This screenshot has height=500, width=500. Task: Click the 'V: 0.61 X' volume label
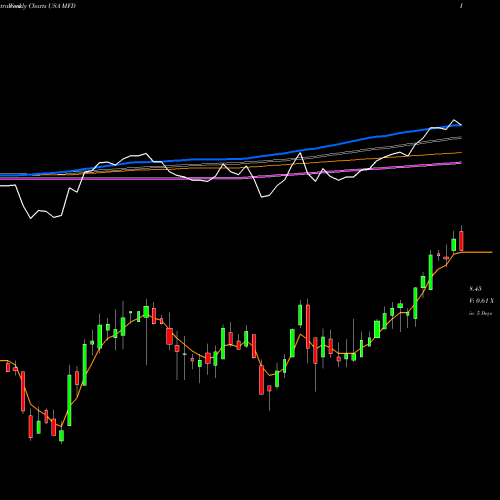[x=481, y=301]
